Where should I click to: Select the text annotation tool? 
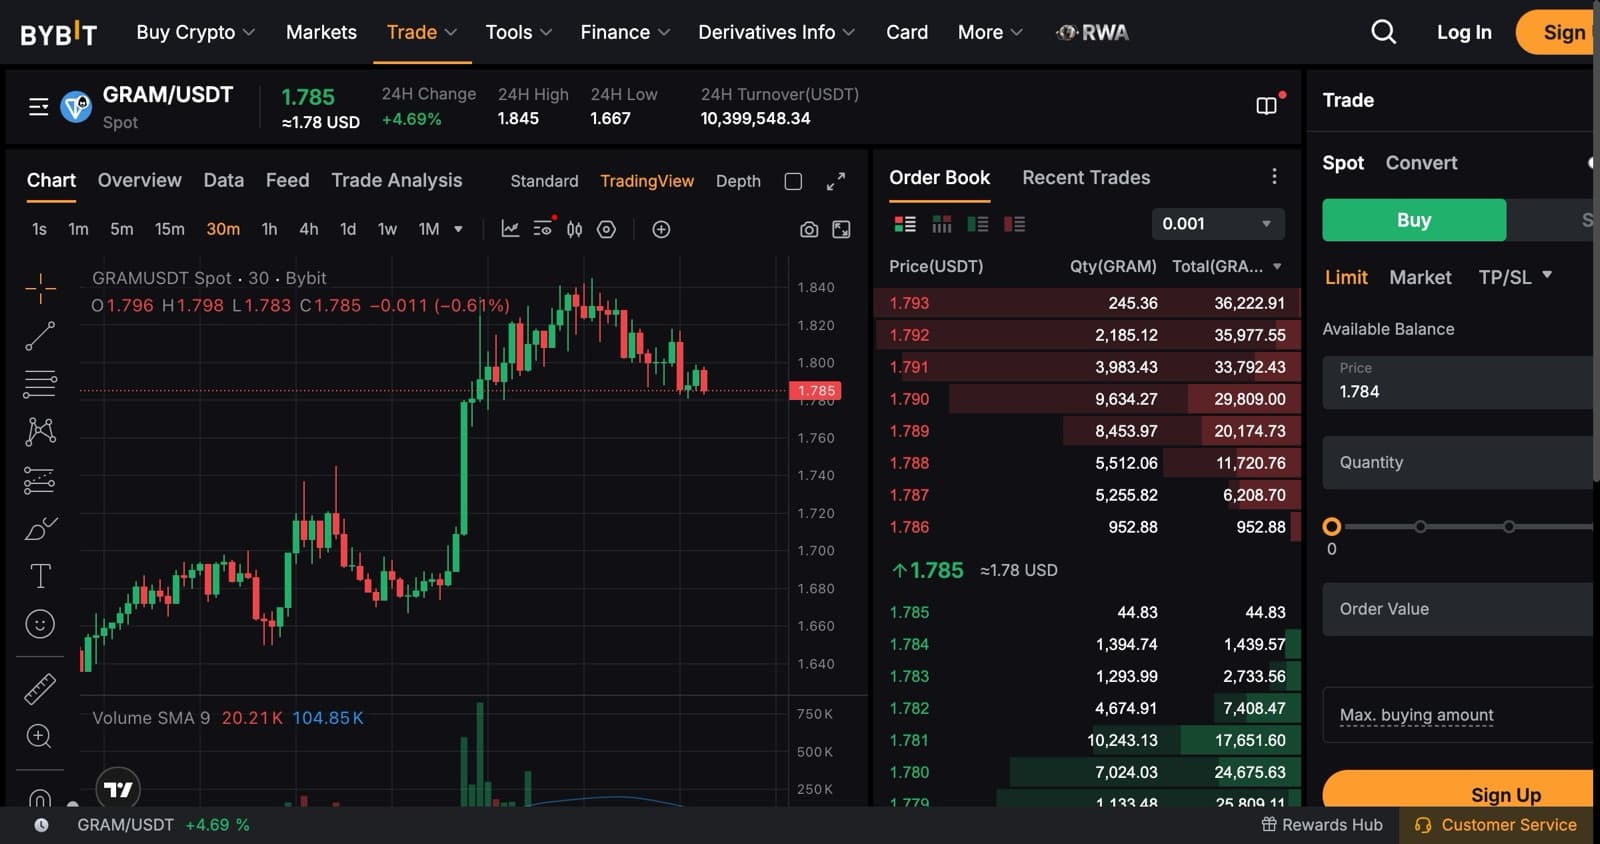(x=40, y=576)
